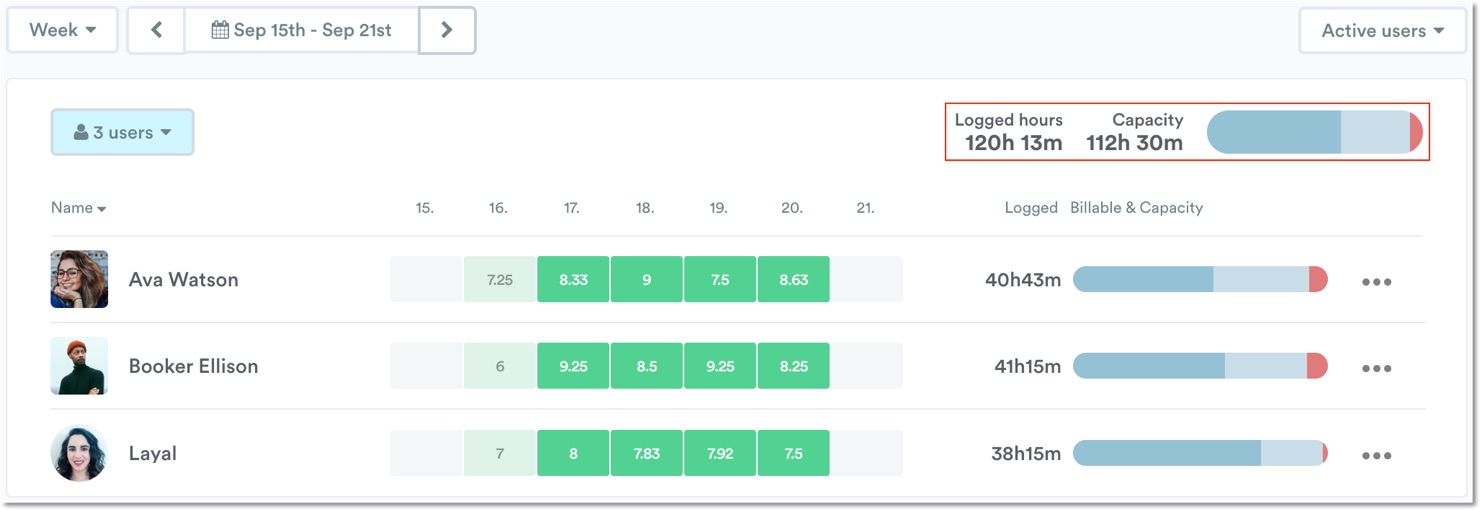This screenshot has height=510, width=1480.
Task: Open the 3 users selector dropdown
Action: (x=122, y=132)
